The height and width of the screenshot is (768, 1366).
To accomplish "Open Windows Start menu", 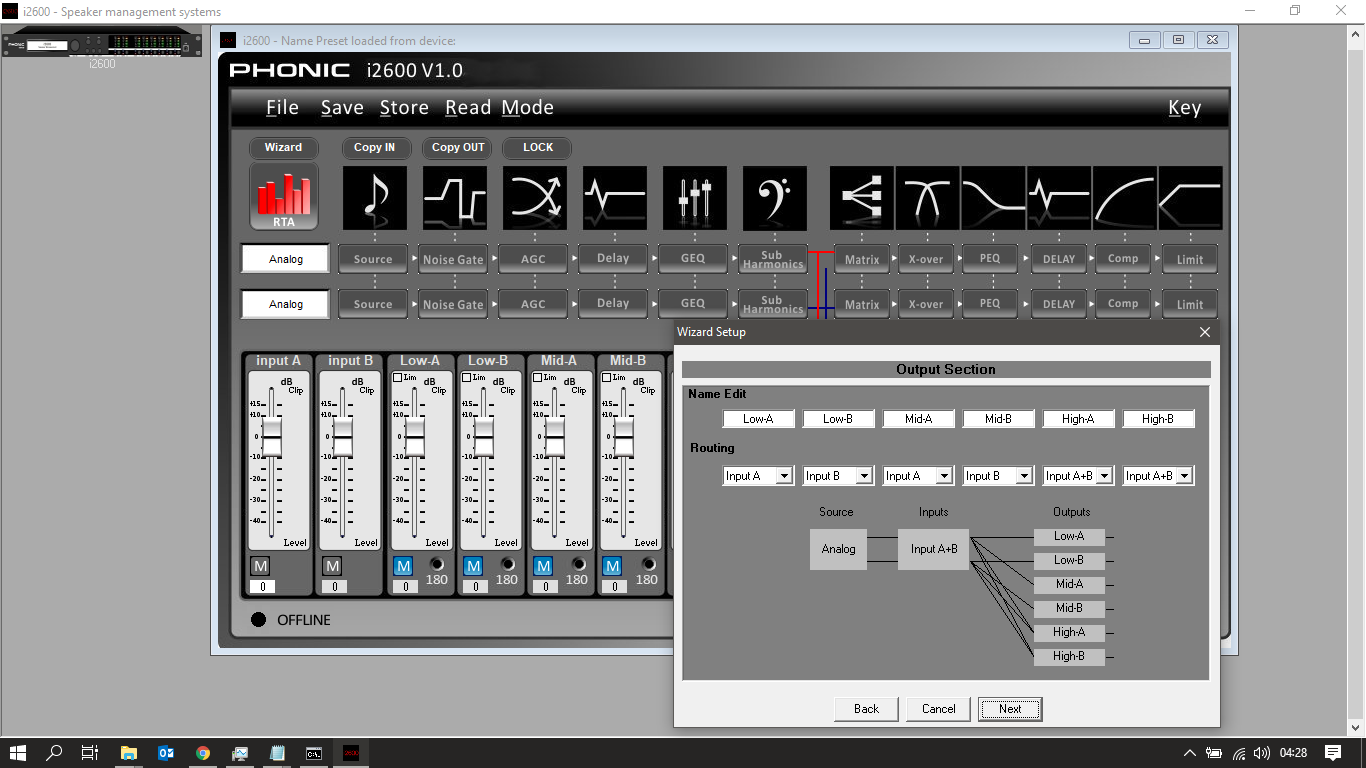I will pos(18,753).
